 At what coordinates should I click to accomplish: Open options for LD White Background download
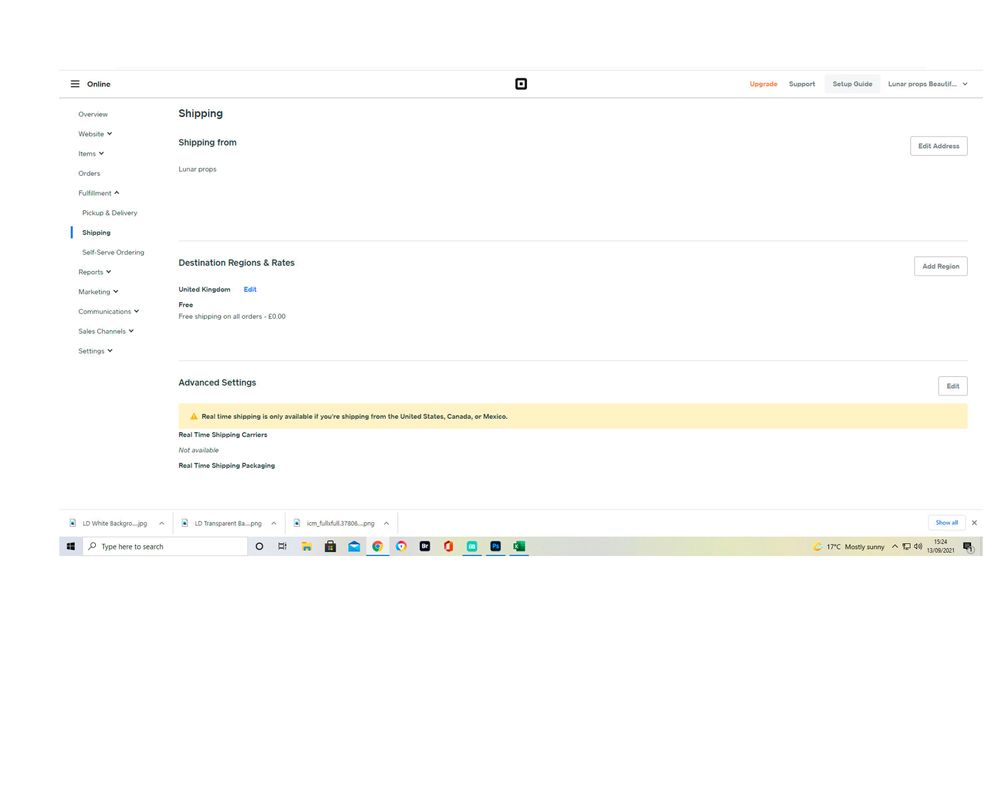(x=161, y=523)
